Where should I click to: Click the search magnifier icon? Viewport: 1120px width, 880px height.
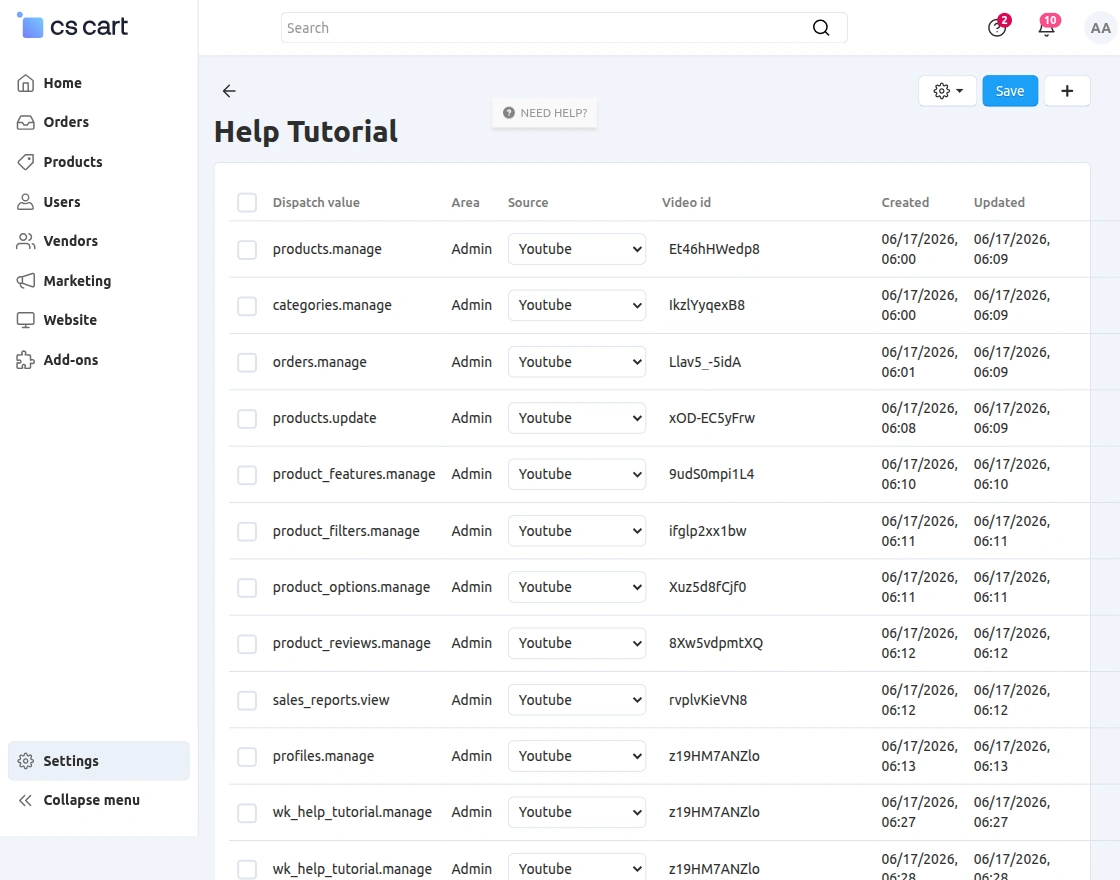(821, 28)
